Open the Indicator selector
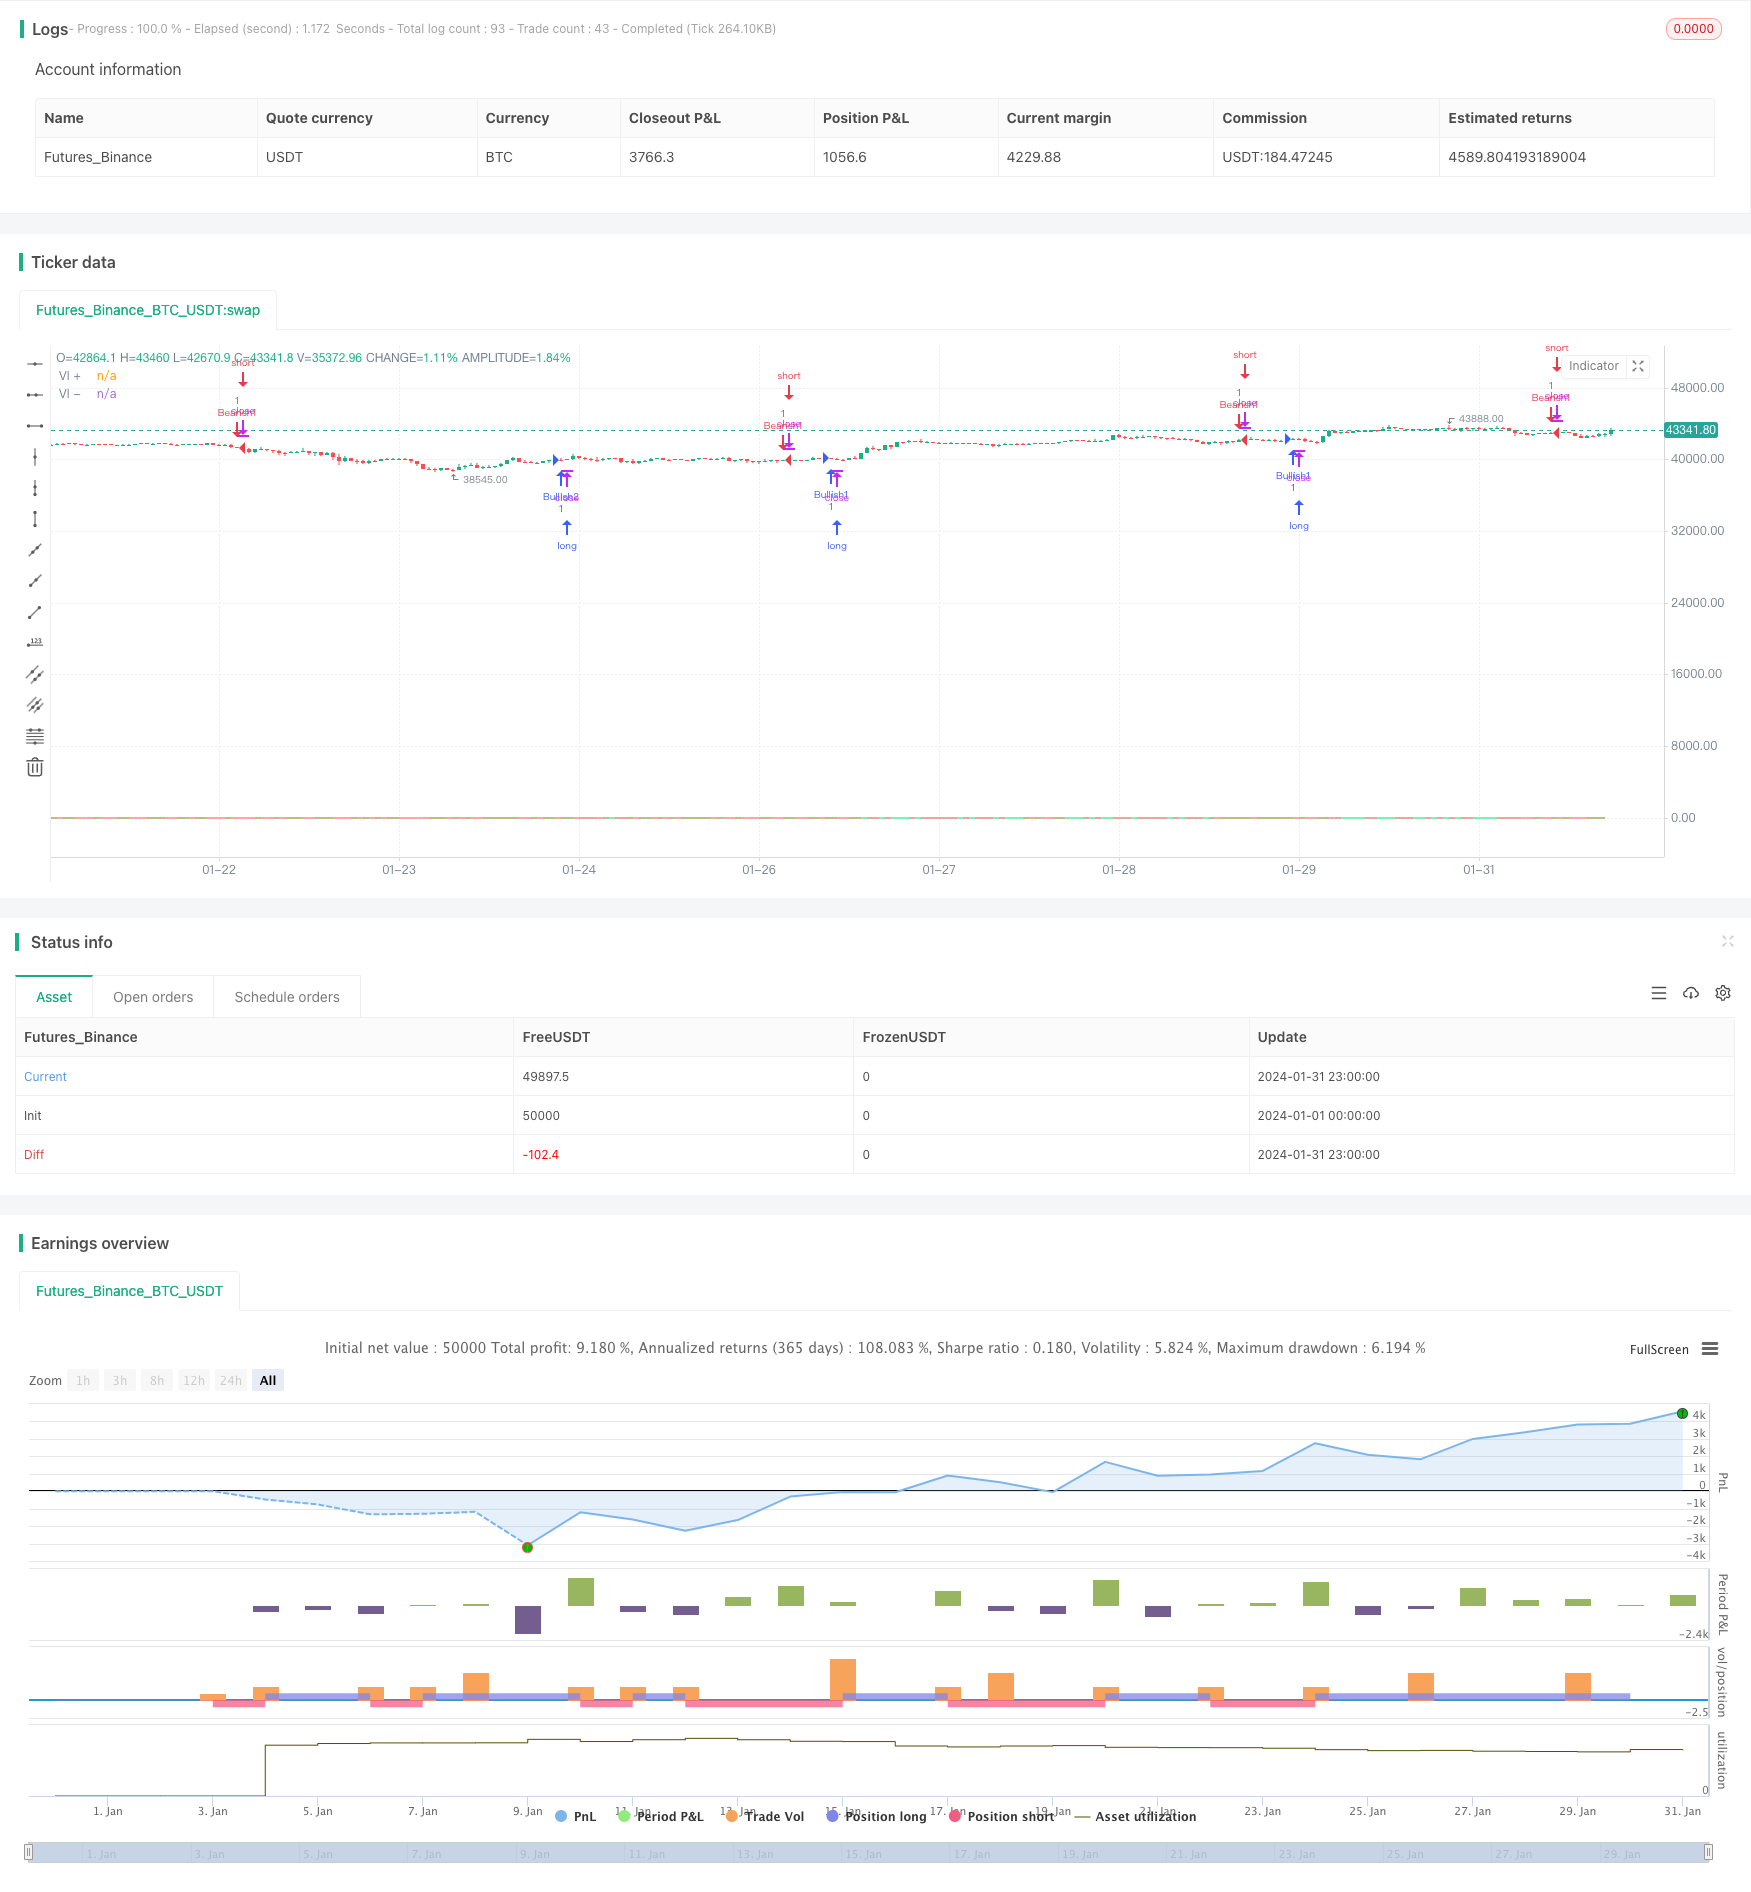This screenshot has height=1892, width=1751. (1593, 366)
